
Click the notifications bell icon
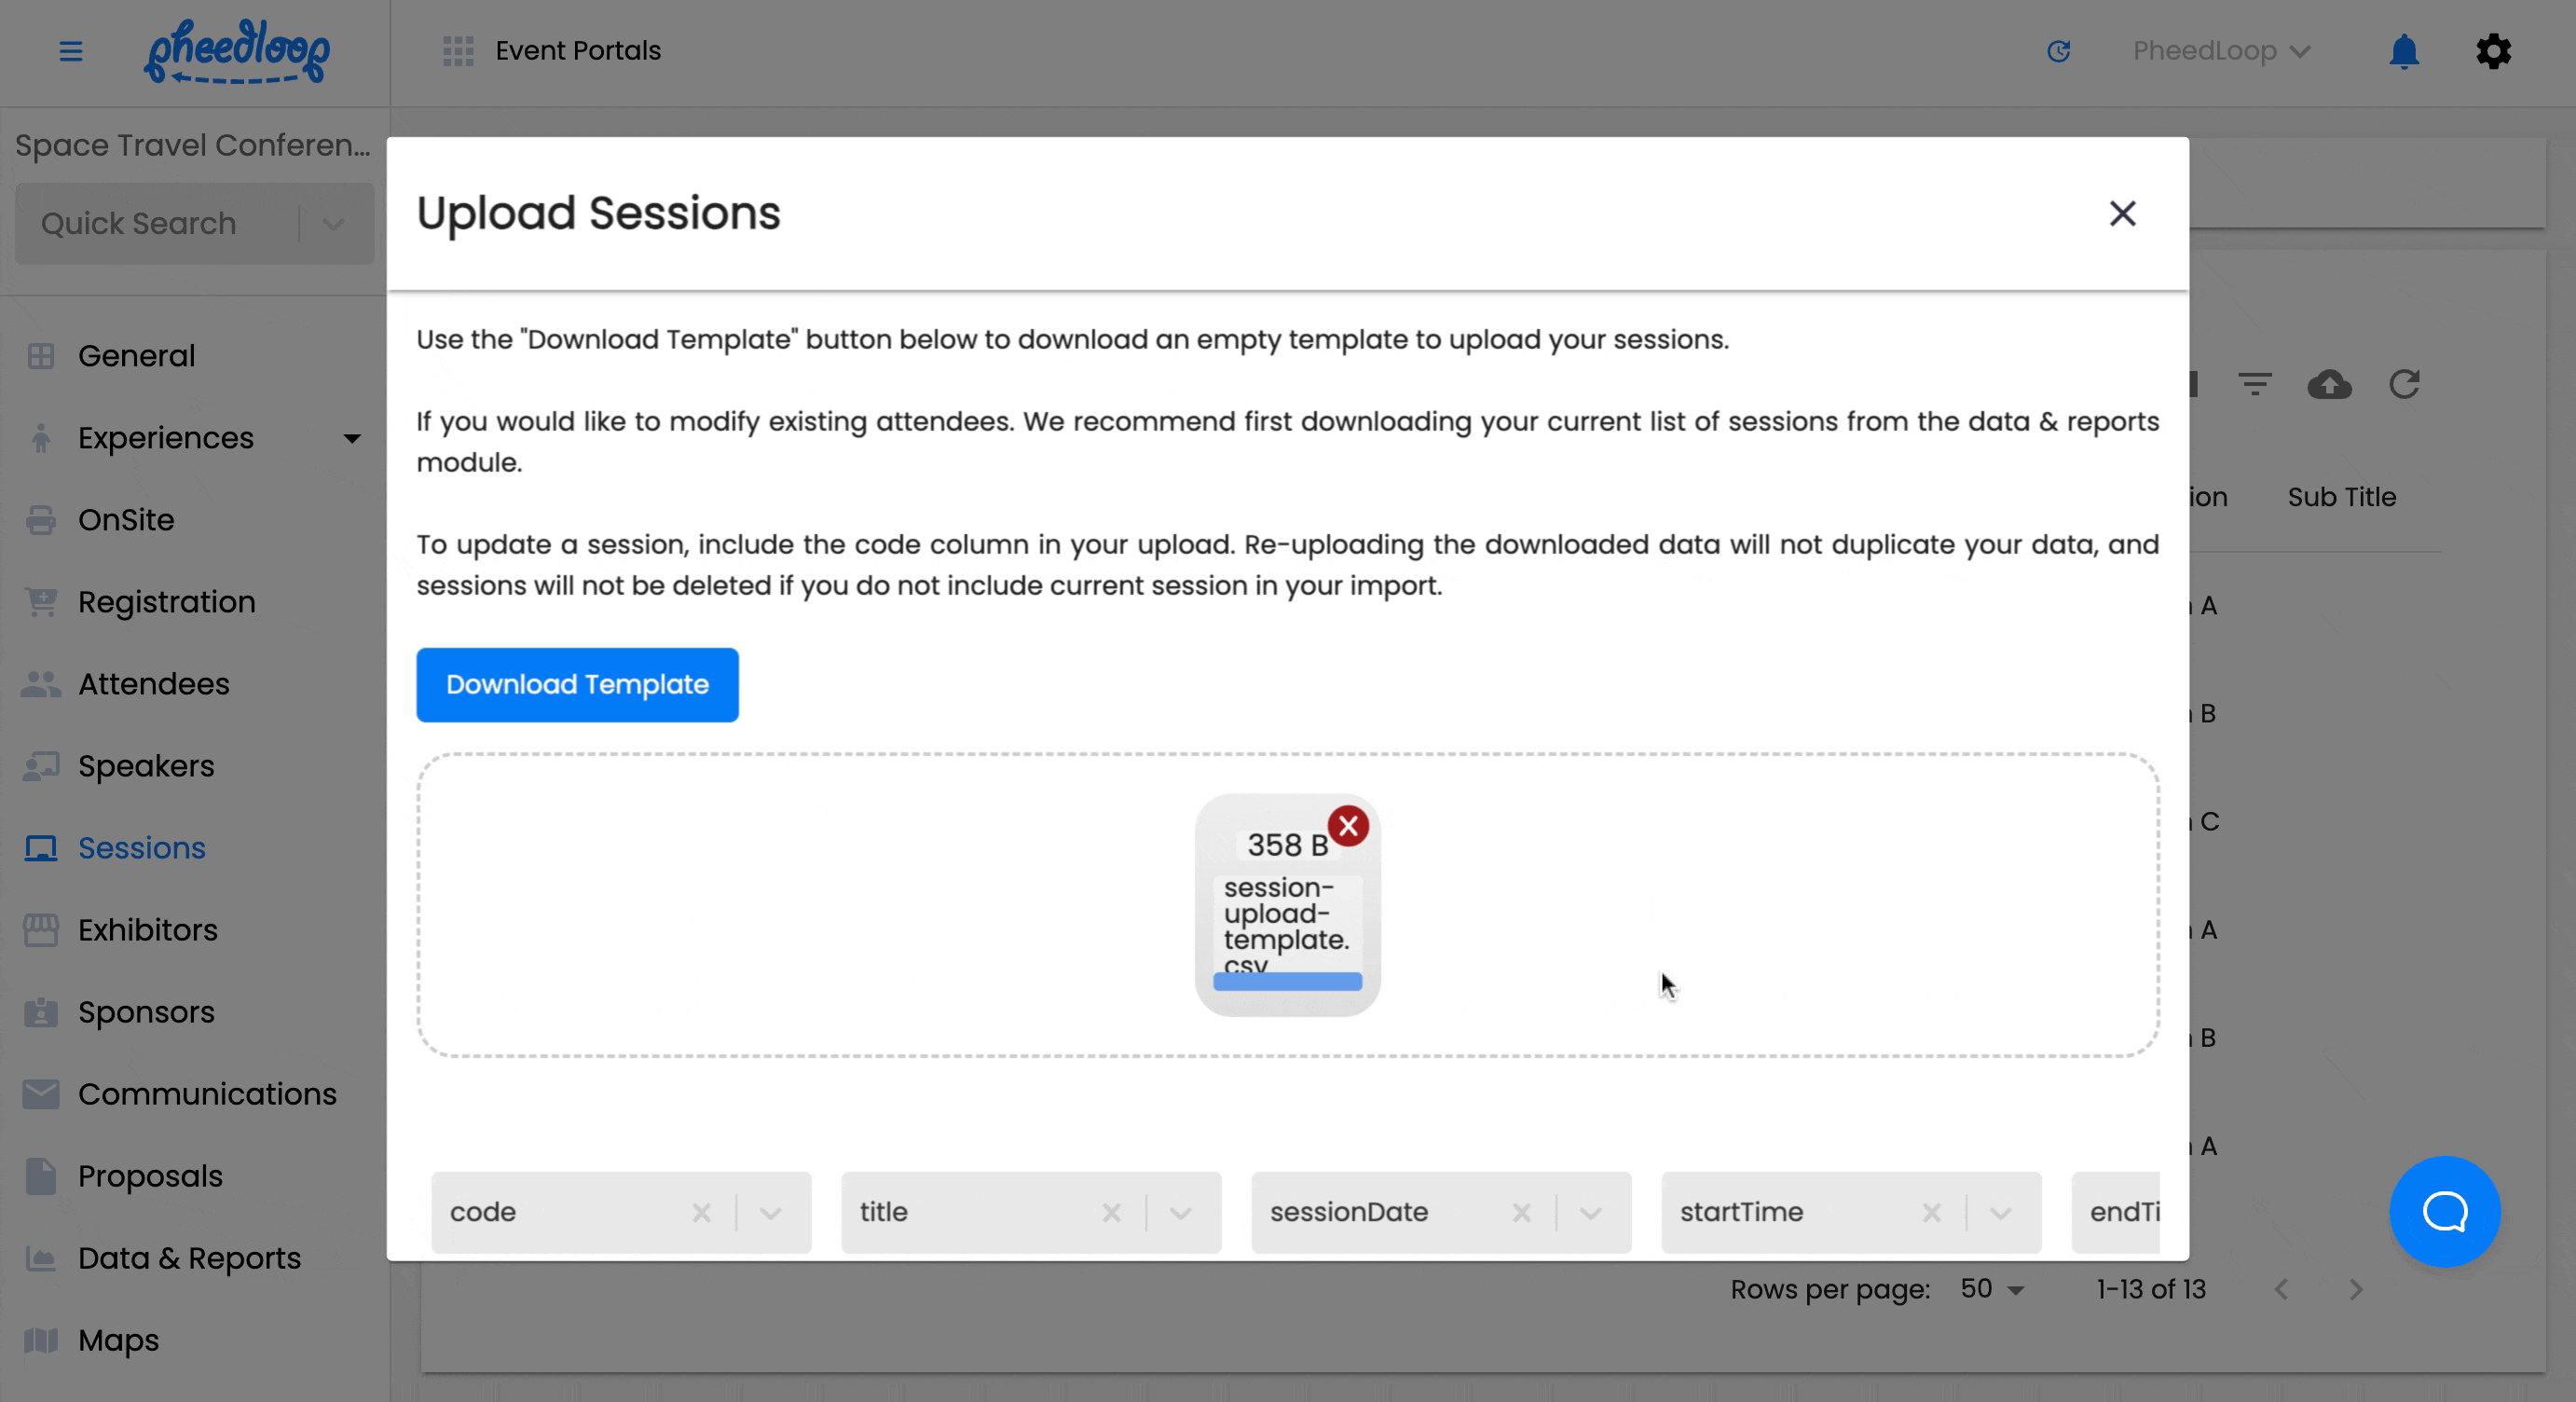2404,51
